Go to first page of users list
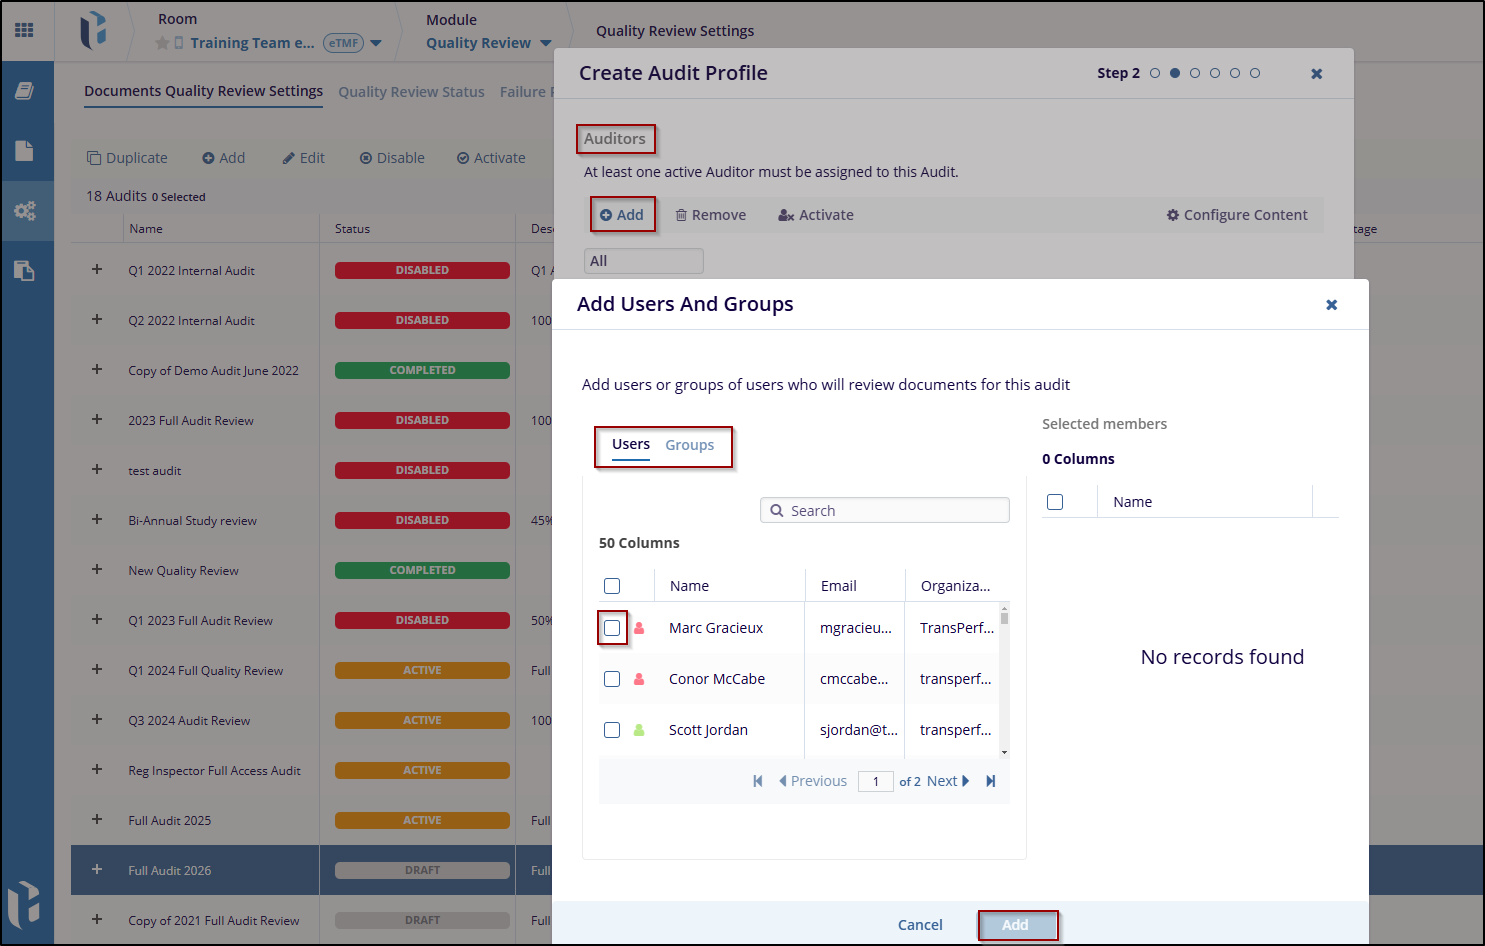1485x946 pixels. coord(757,781)
